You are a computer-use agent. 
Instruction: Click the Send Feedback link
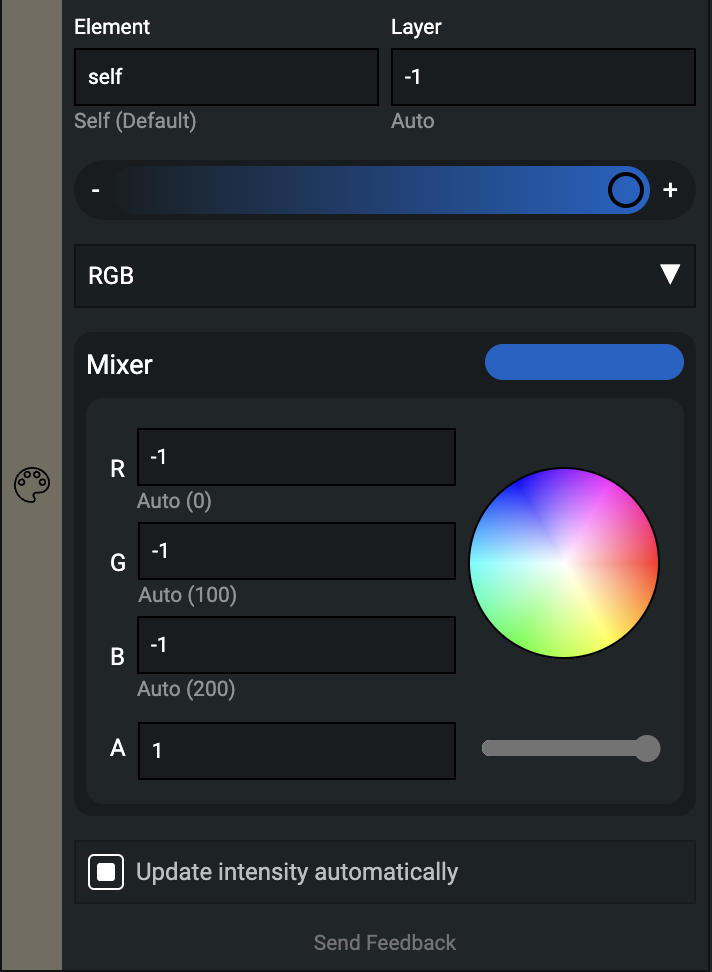pos(385,942)
